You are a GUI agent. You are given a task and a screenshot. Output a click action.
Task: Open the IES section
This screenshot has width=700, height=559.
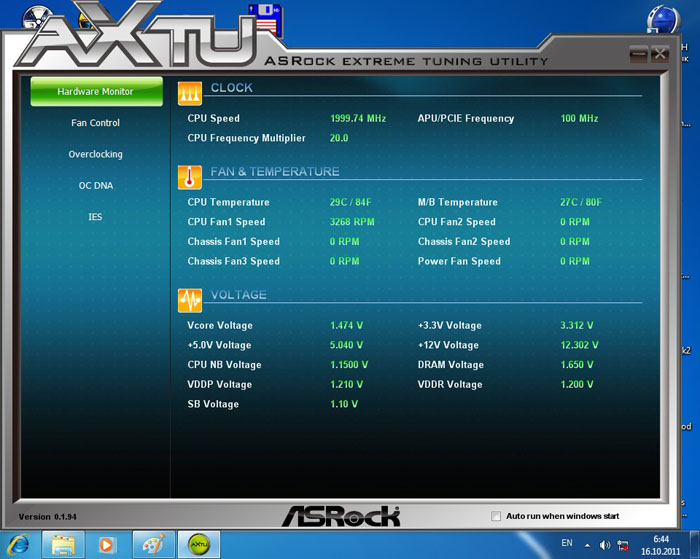click(x=95, y=217)
